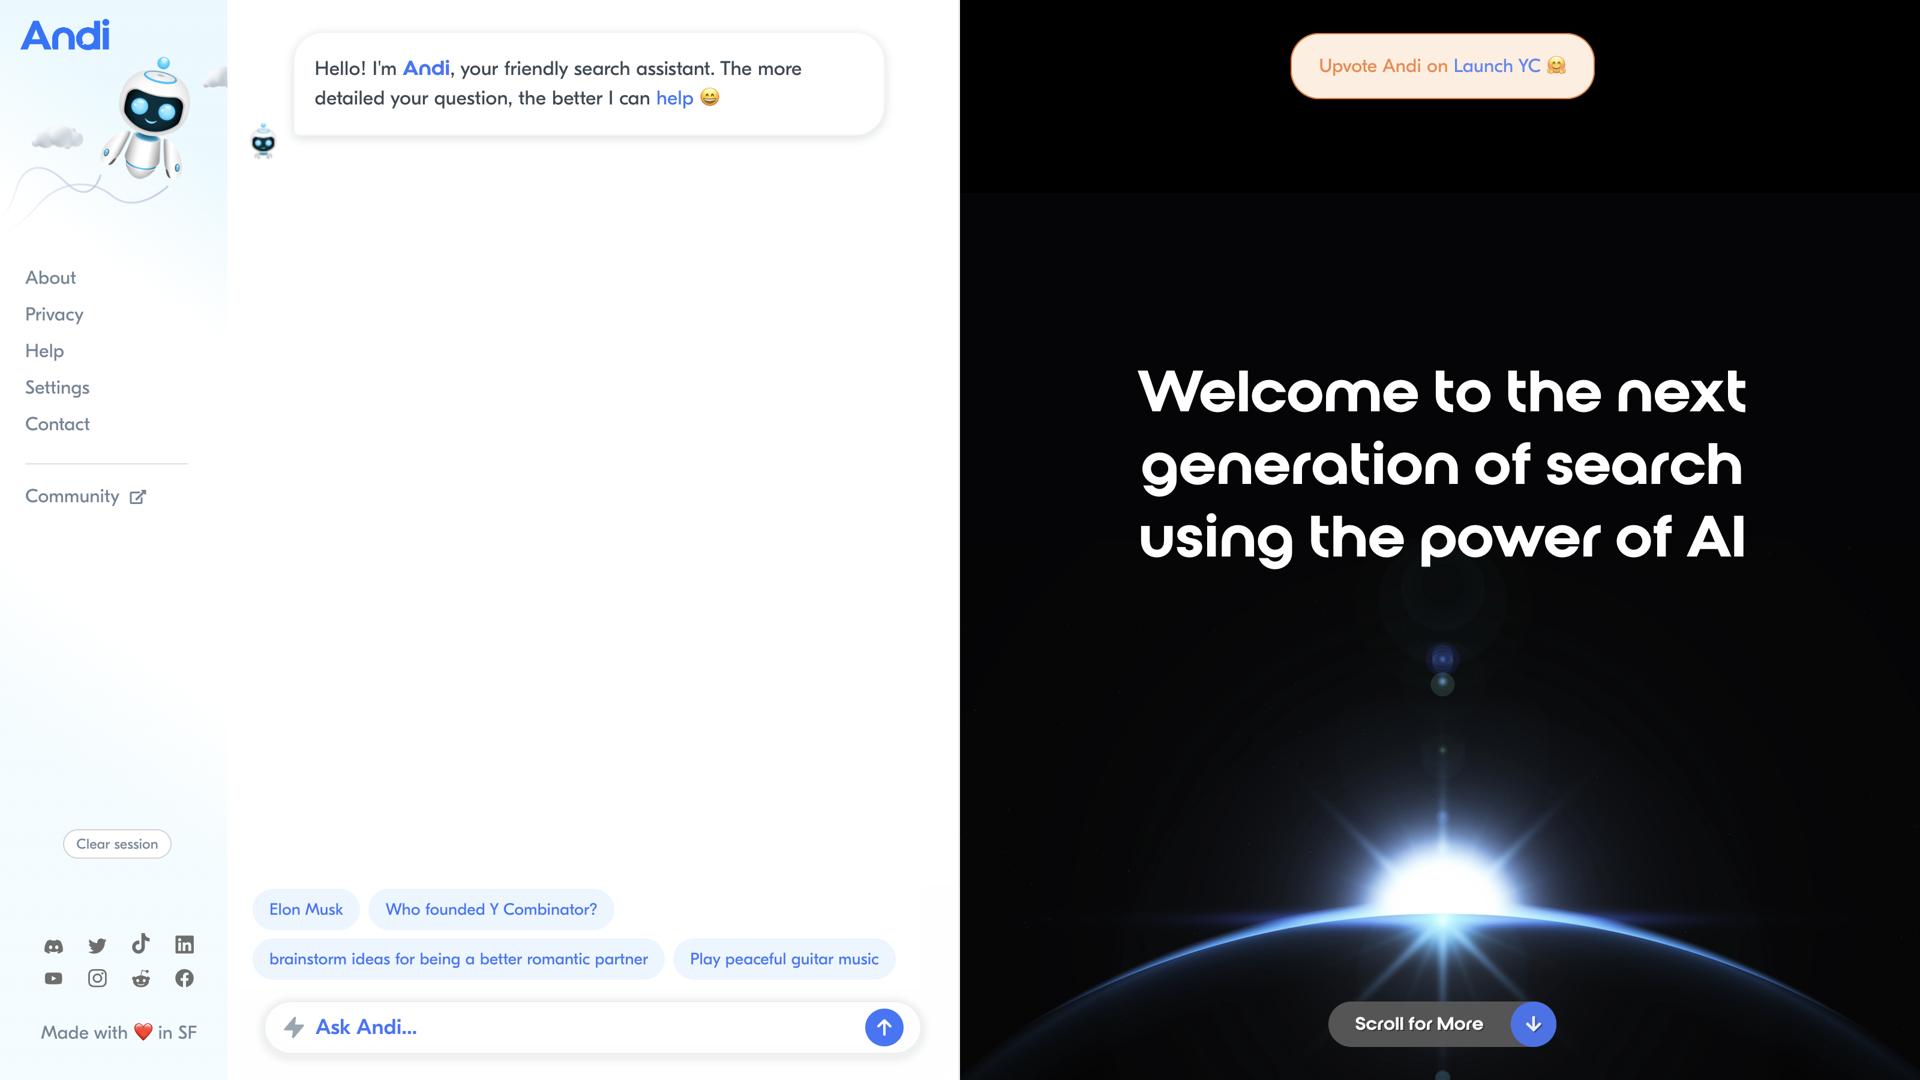Open the Discord social icon
Screen dimensions: 1920x1080
pos(54,945)
